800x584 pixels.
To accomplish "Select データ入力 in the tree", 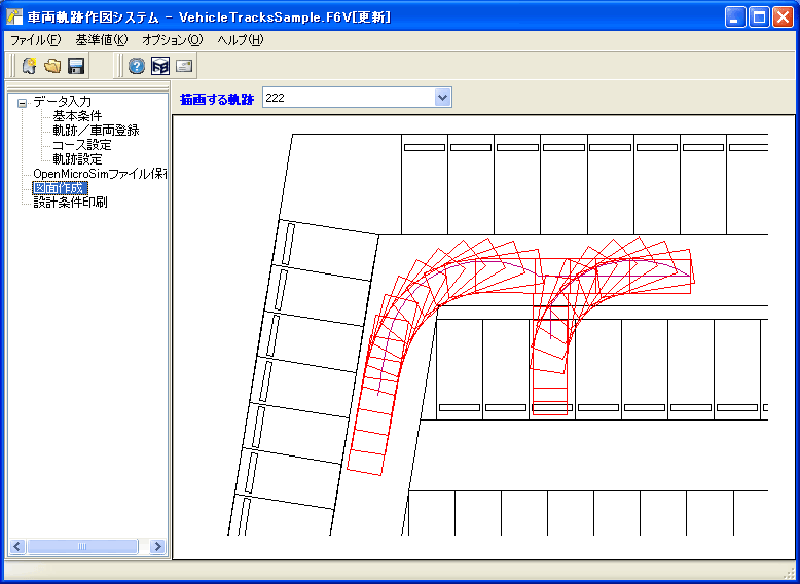I will tap(62, 102).
